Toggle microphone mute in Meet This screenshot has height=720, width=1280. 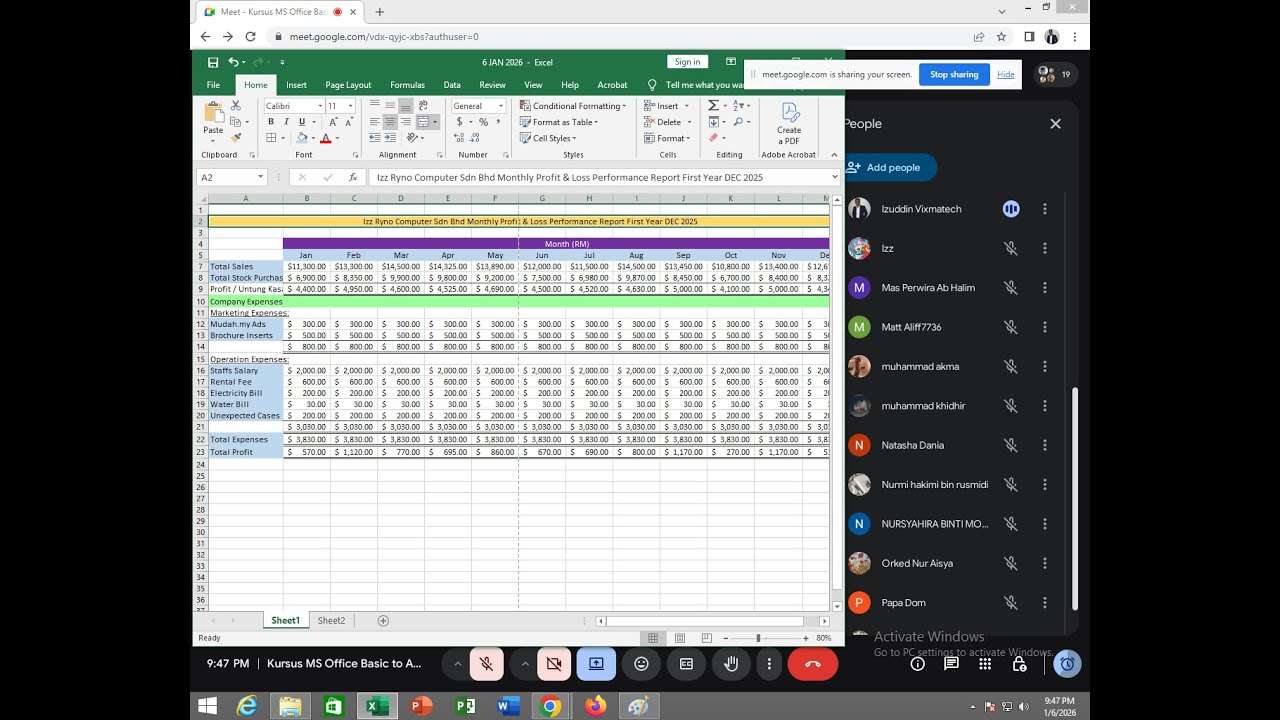(x=486, y=663)
